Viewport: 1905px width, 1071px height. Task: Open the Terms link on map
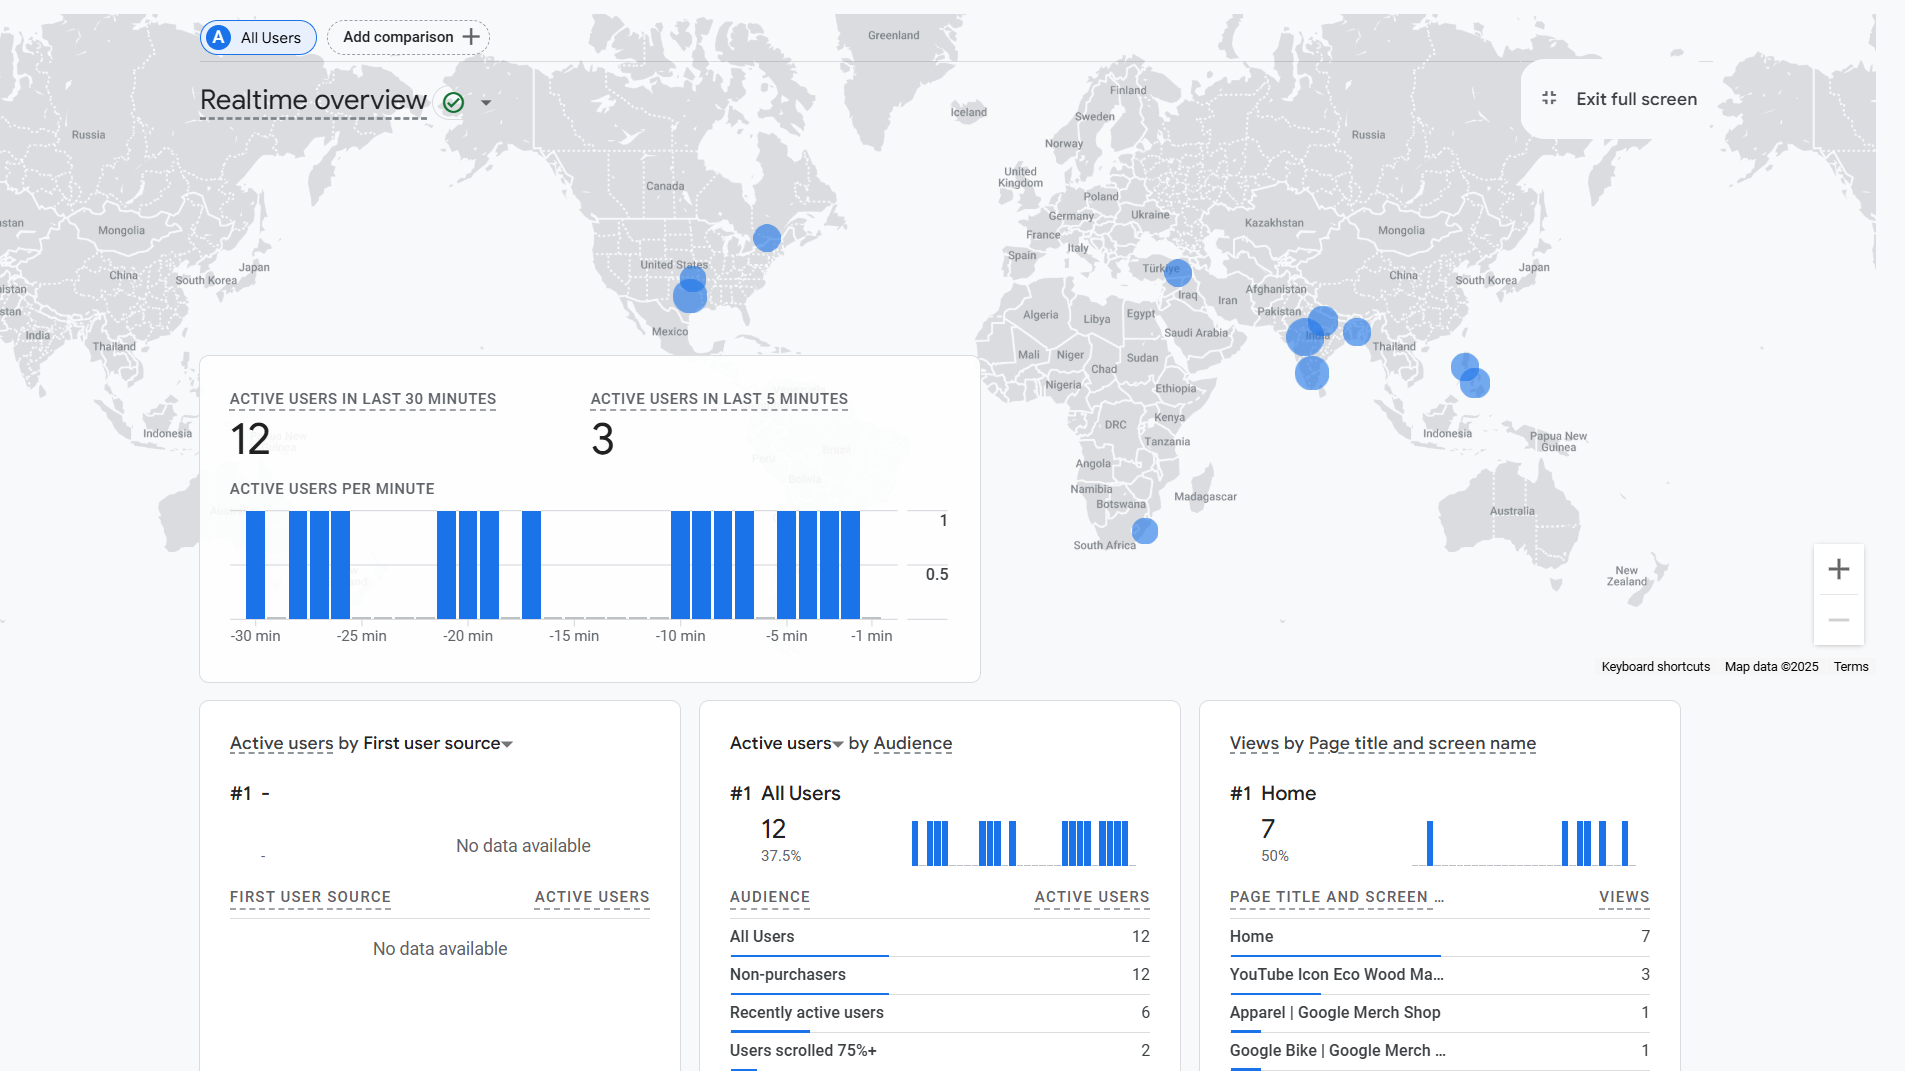click(1850, 667)
